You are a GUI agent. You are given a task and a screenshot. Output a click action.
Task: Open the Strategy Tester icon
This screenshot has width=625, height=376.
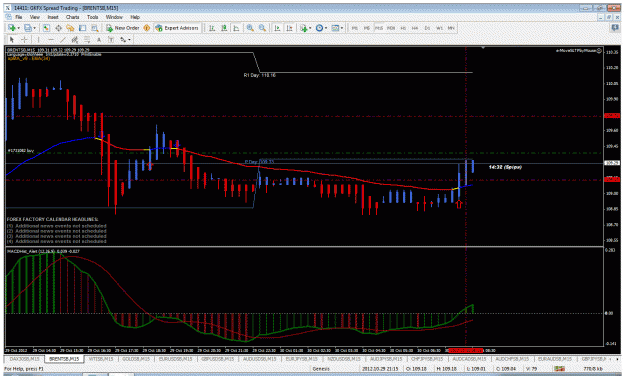[x=94, y=28]
